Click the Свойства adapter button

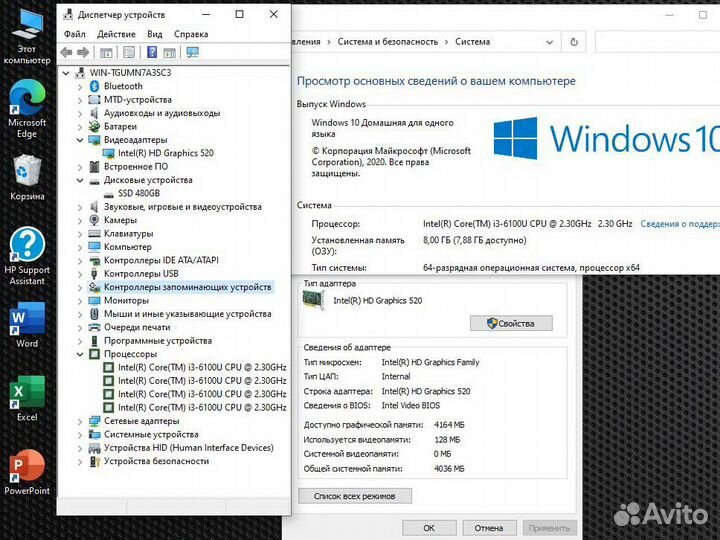pos(511,324)
